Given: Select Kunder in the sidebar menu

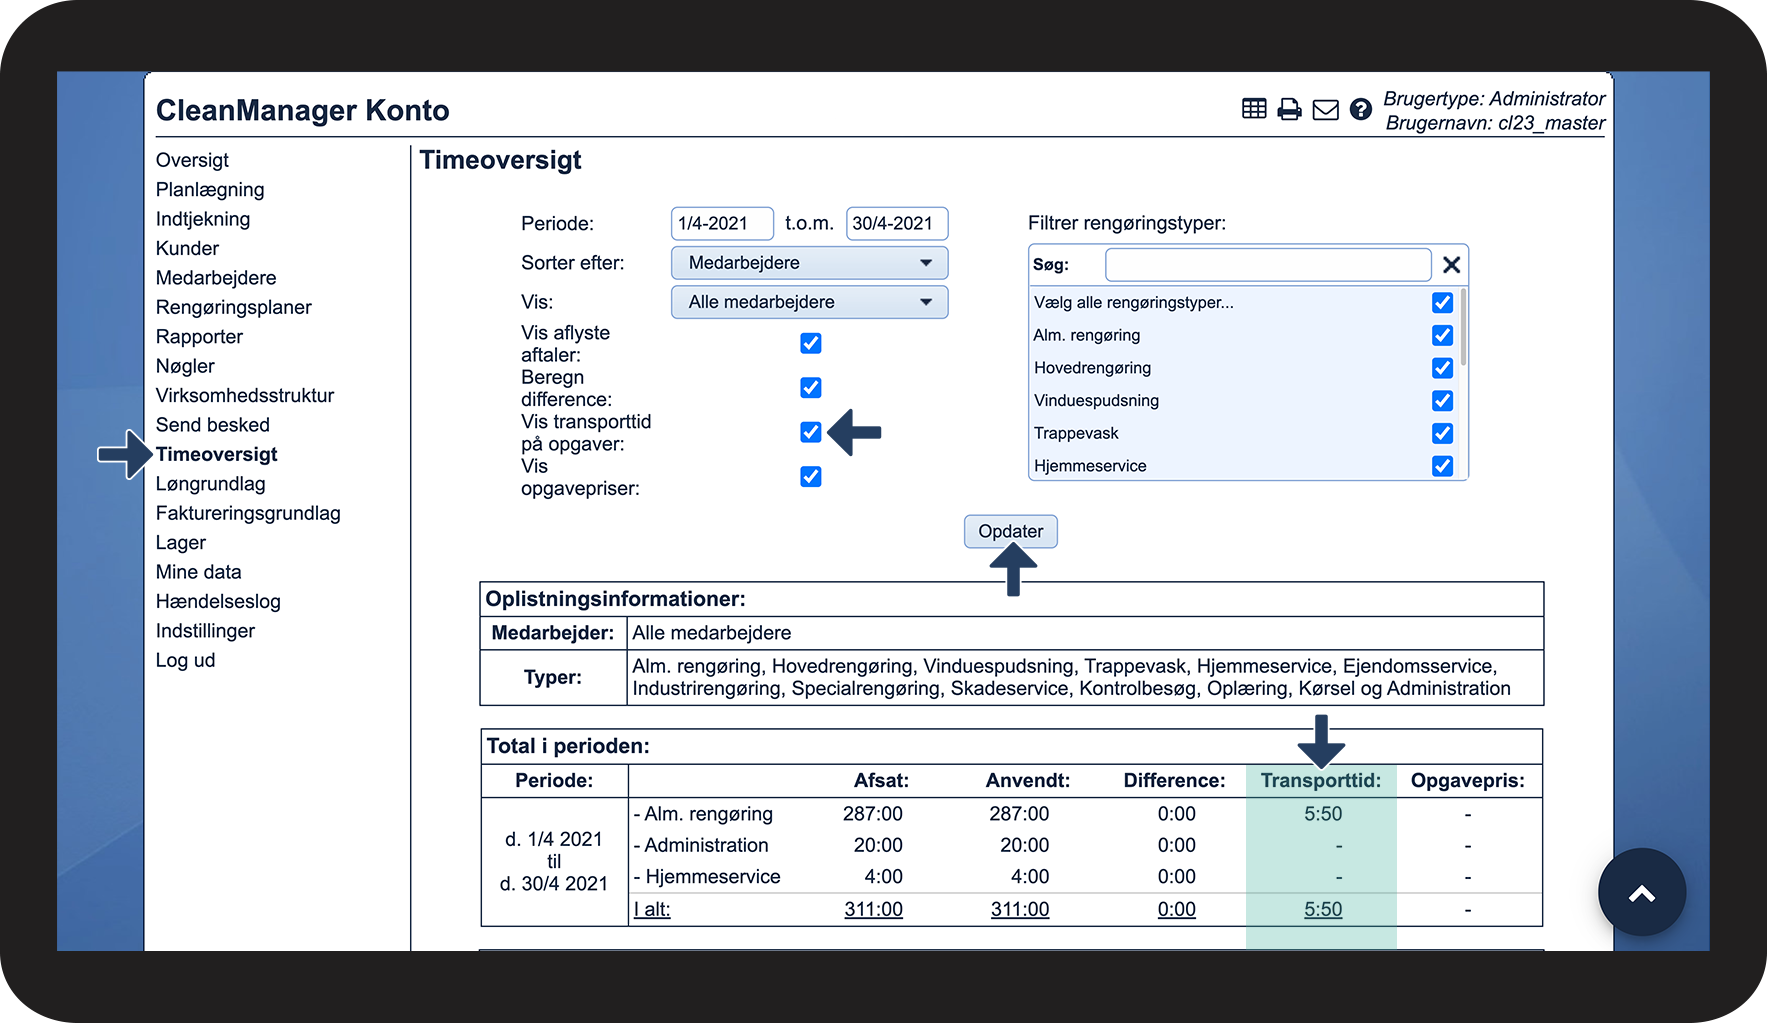Looking at the screenshot, I should 187,248.
